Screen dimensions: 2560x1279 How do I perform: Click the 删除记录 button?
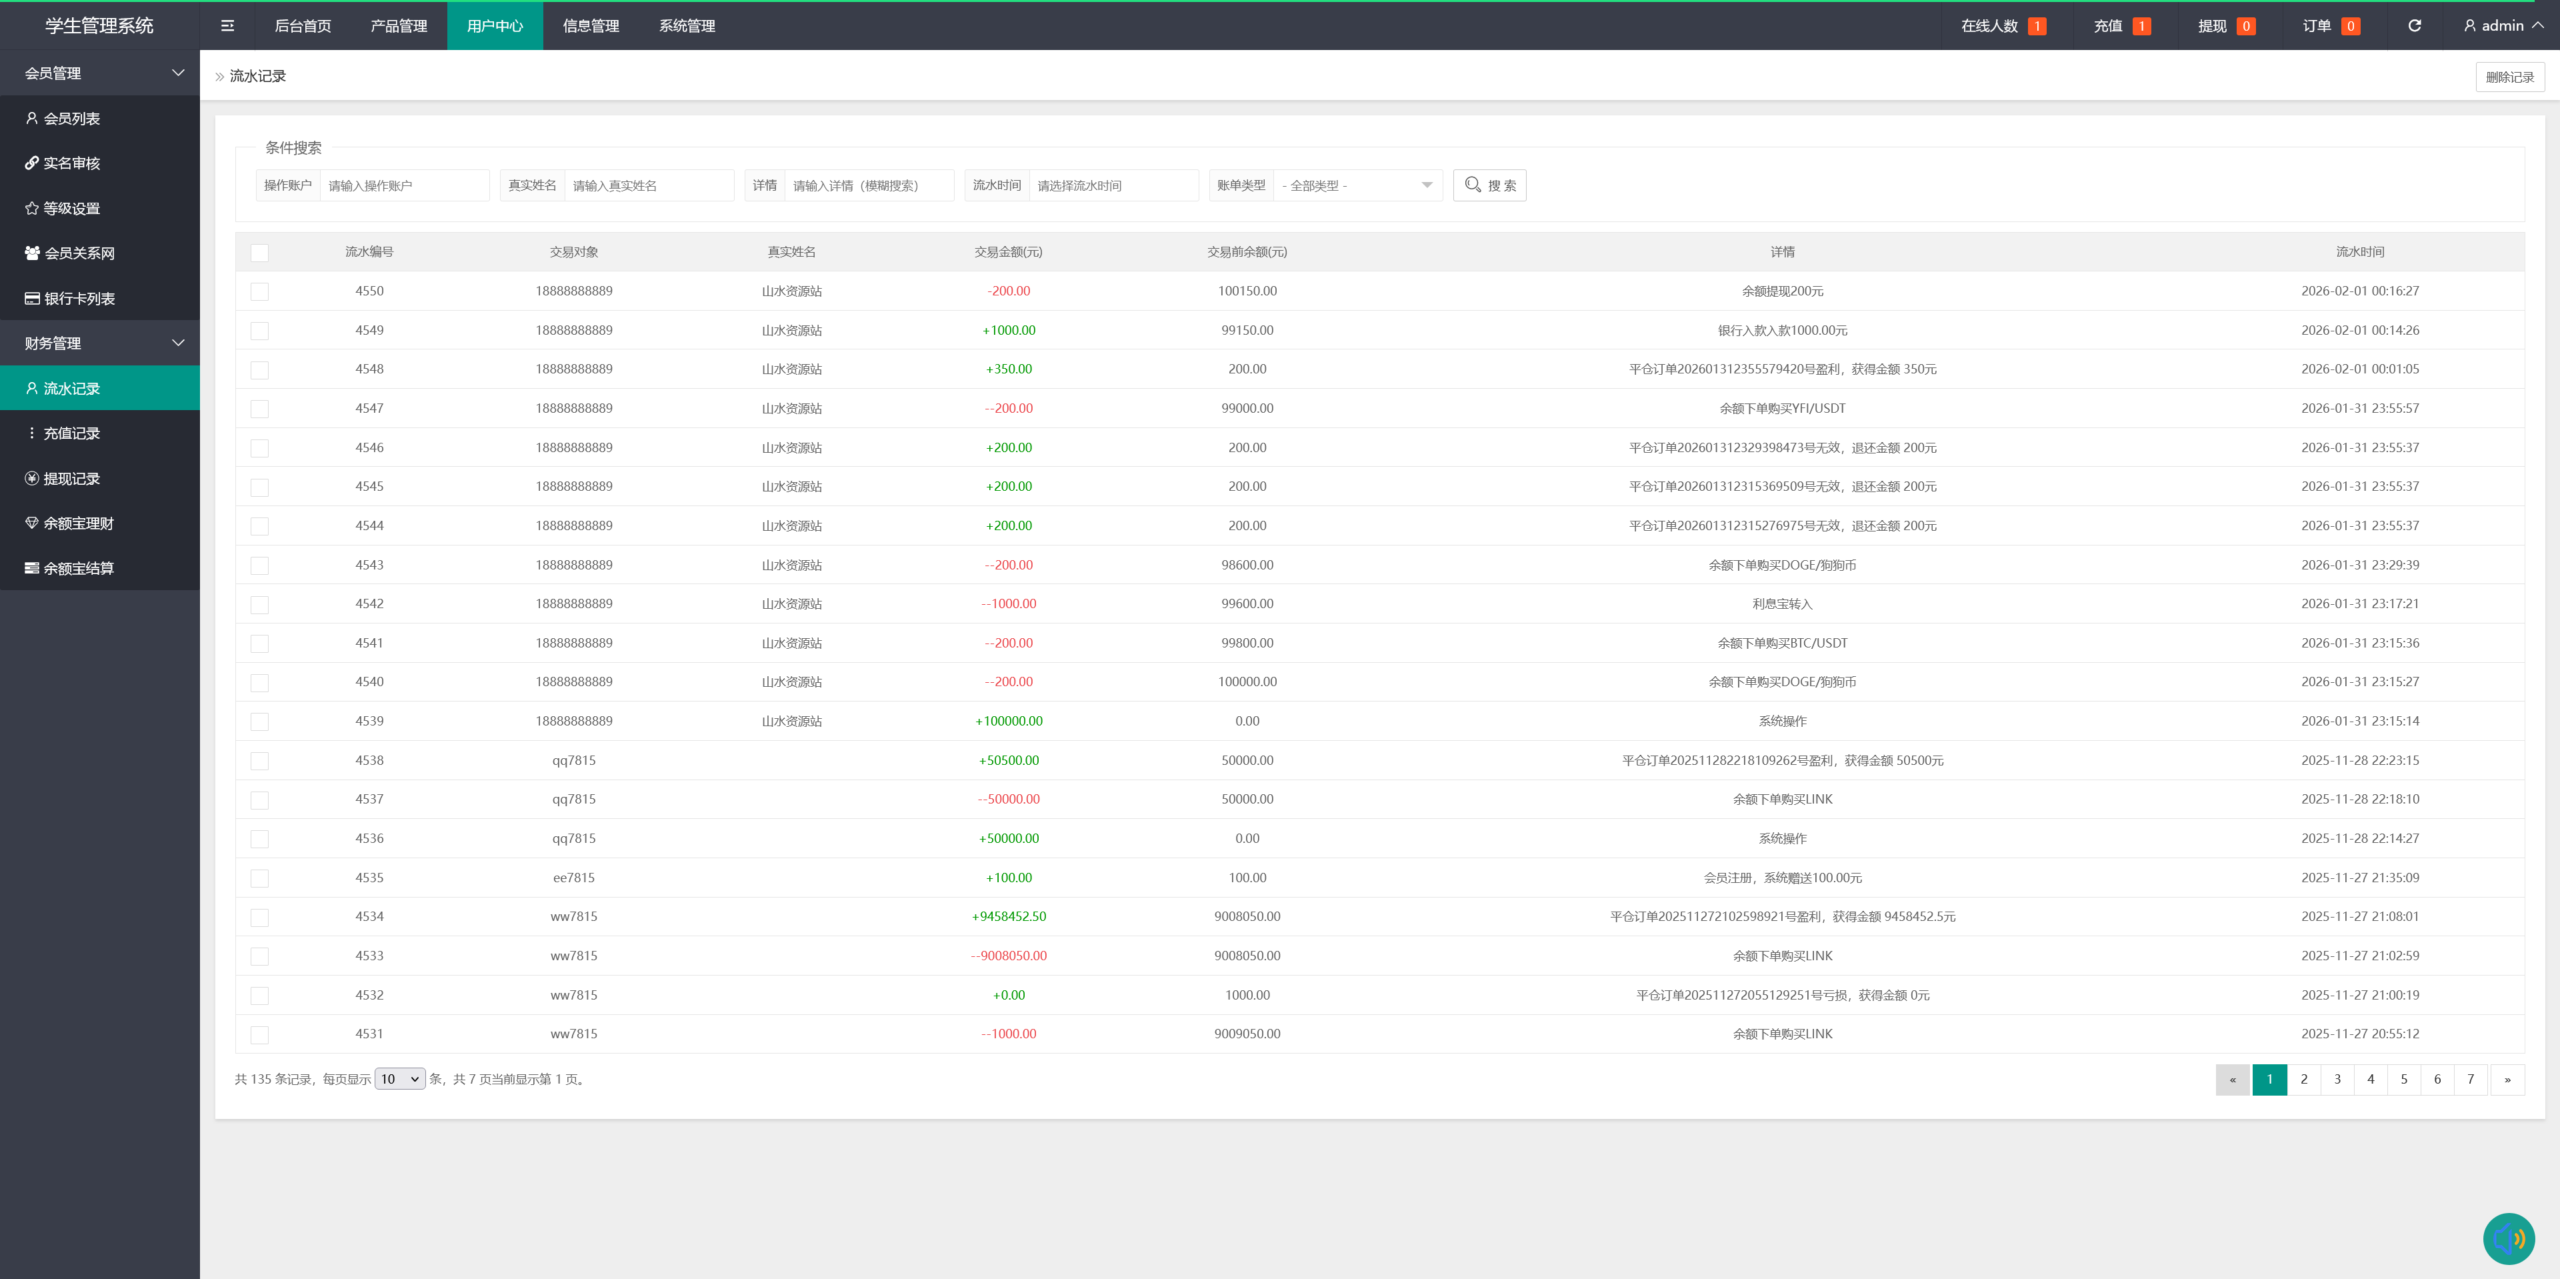pyautogui.click(x=2509, y=77)
